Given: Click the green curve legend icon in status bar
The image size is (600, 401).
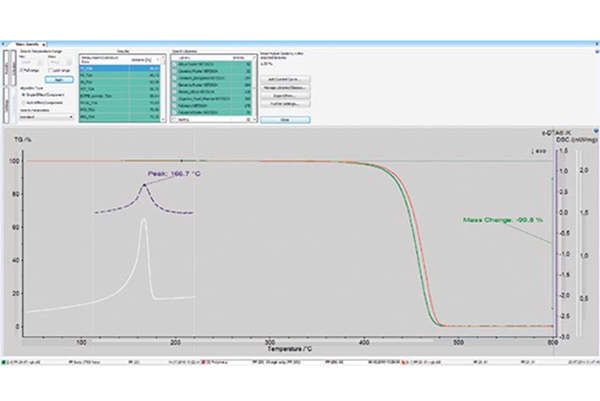Looking at the screenshot, I should [3, 362].
